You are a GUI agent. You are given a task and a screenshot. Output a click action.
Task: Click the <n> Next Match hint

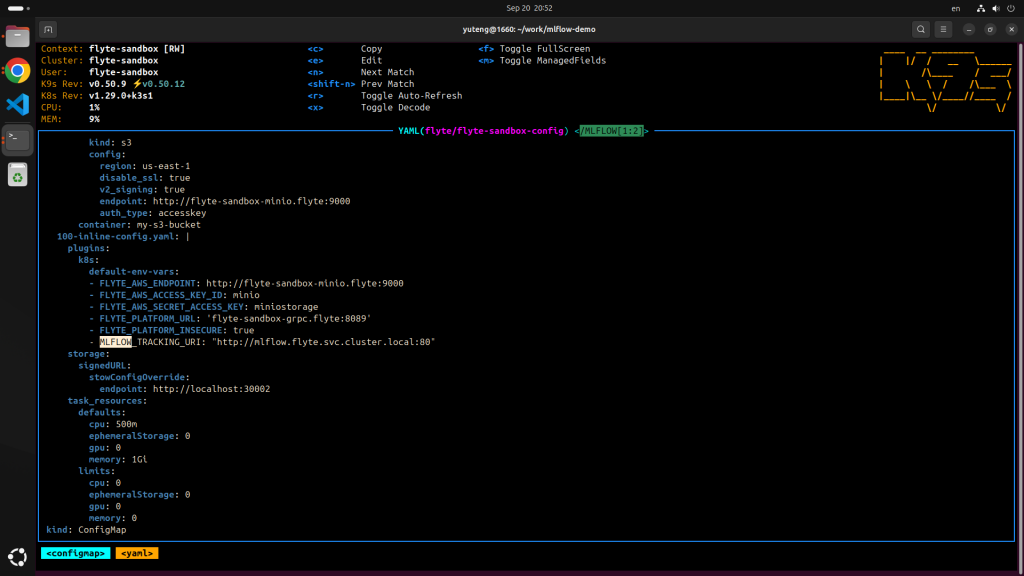[360, 72]
